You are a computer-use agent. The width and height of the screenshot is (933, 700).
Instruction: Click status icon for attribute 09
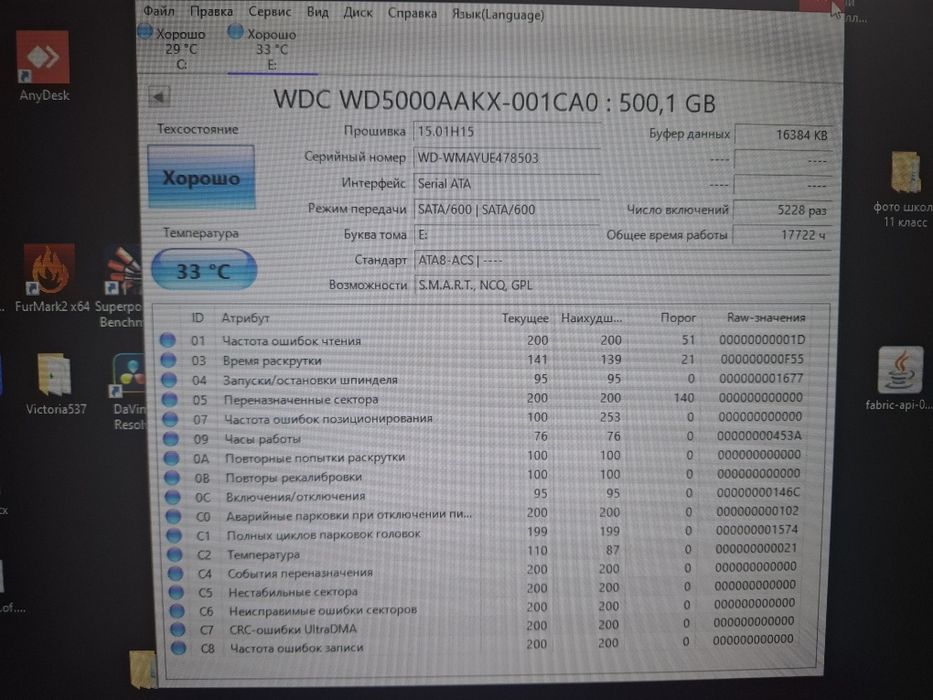[x=171, y=439]
